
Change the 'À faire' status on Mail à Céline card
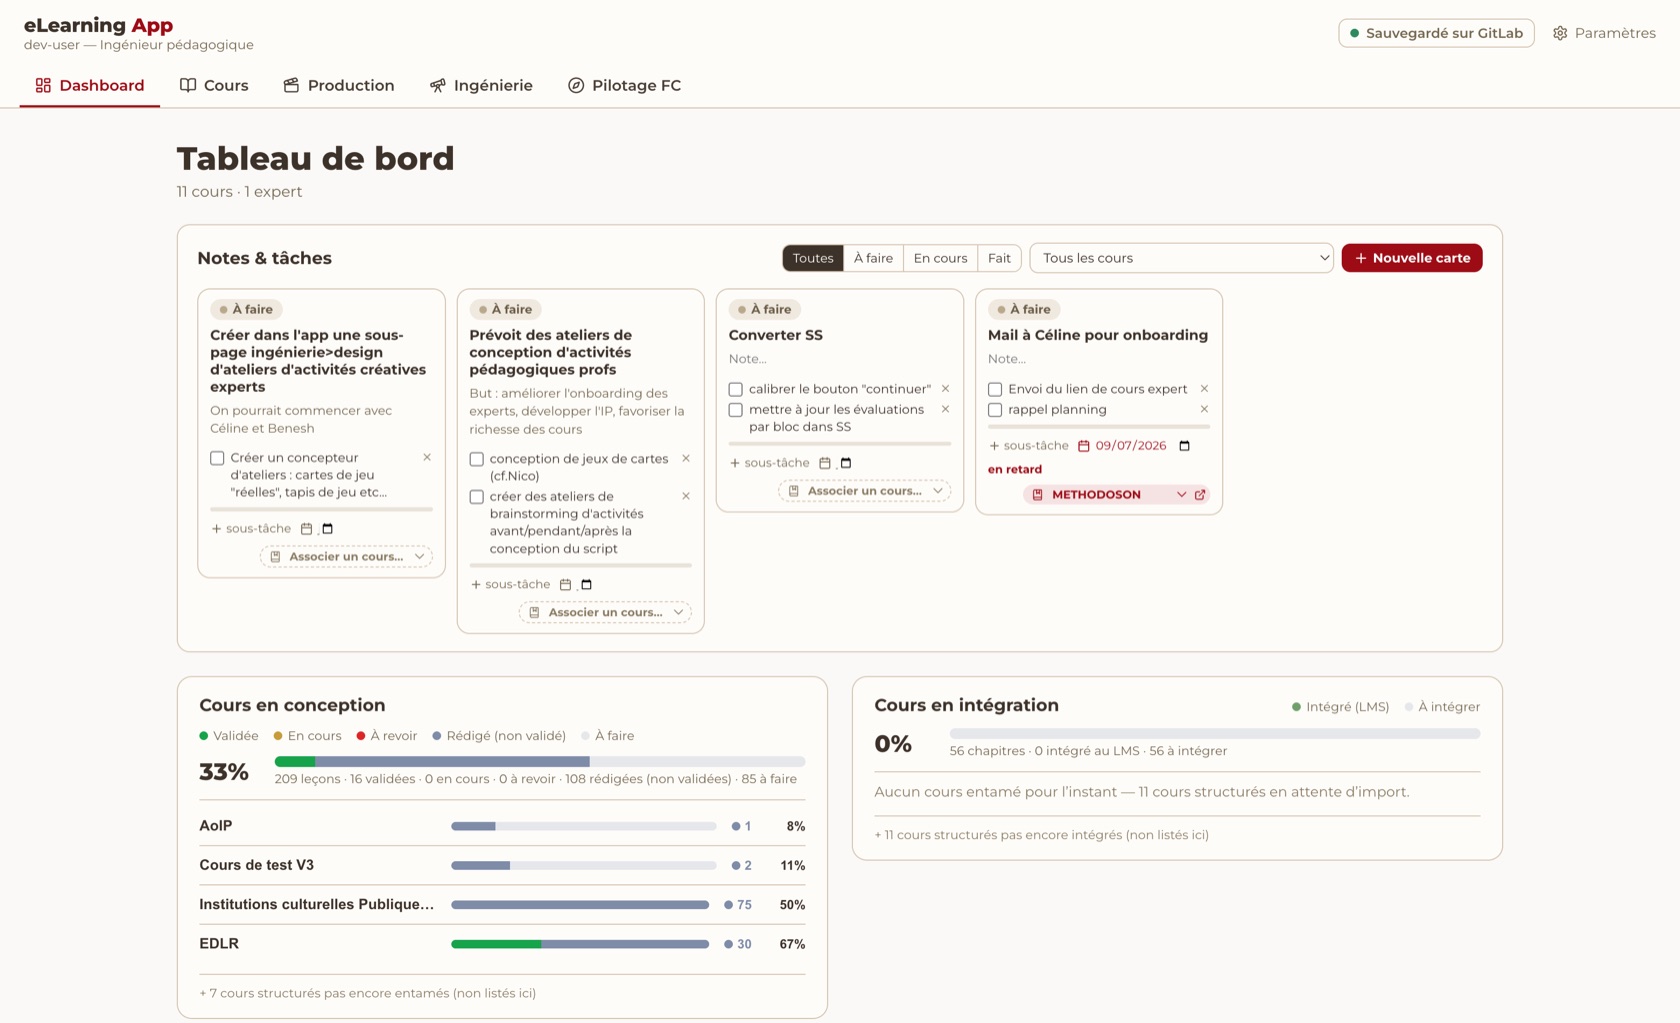(x=1024, y=309)
